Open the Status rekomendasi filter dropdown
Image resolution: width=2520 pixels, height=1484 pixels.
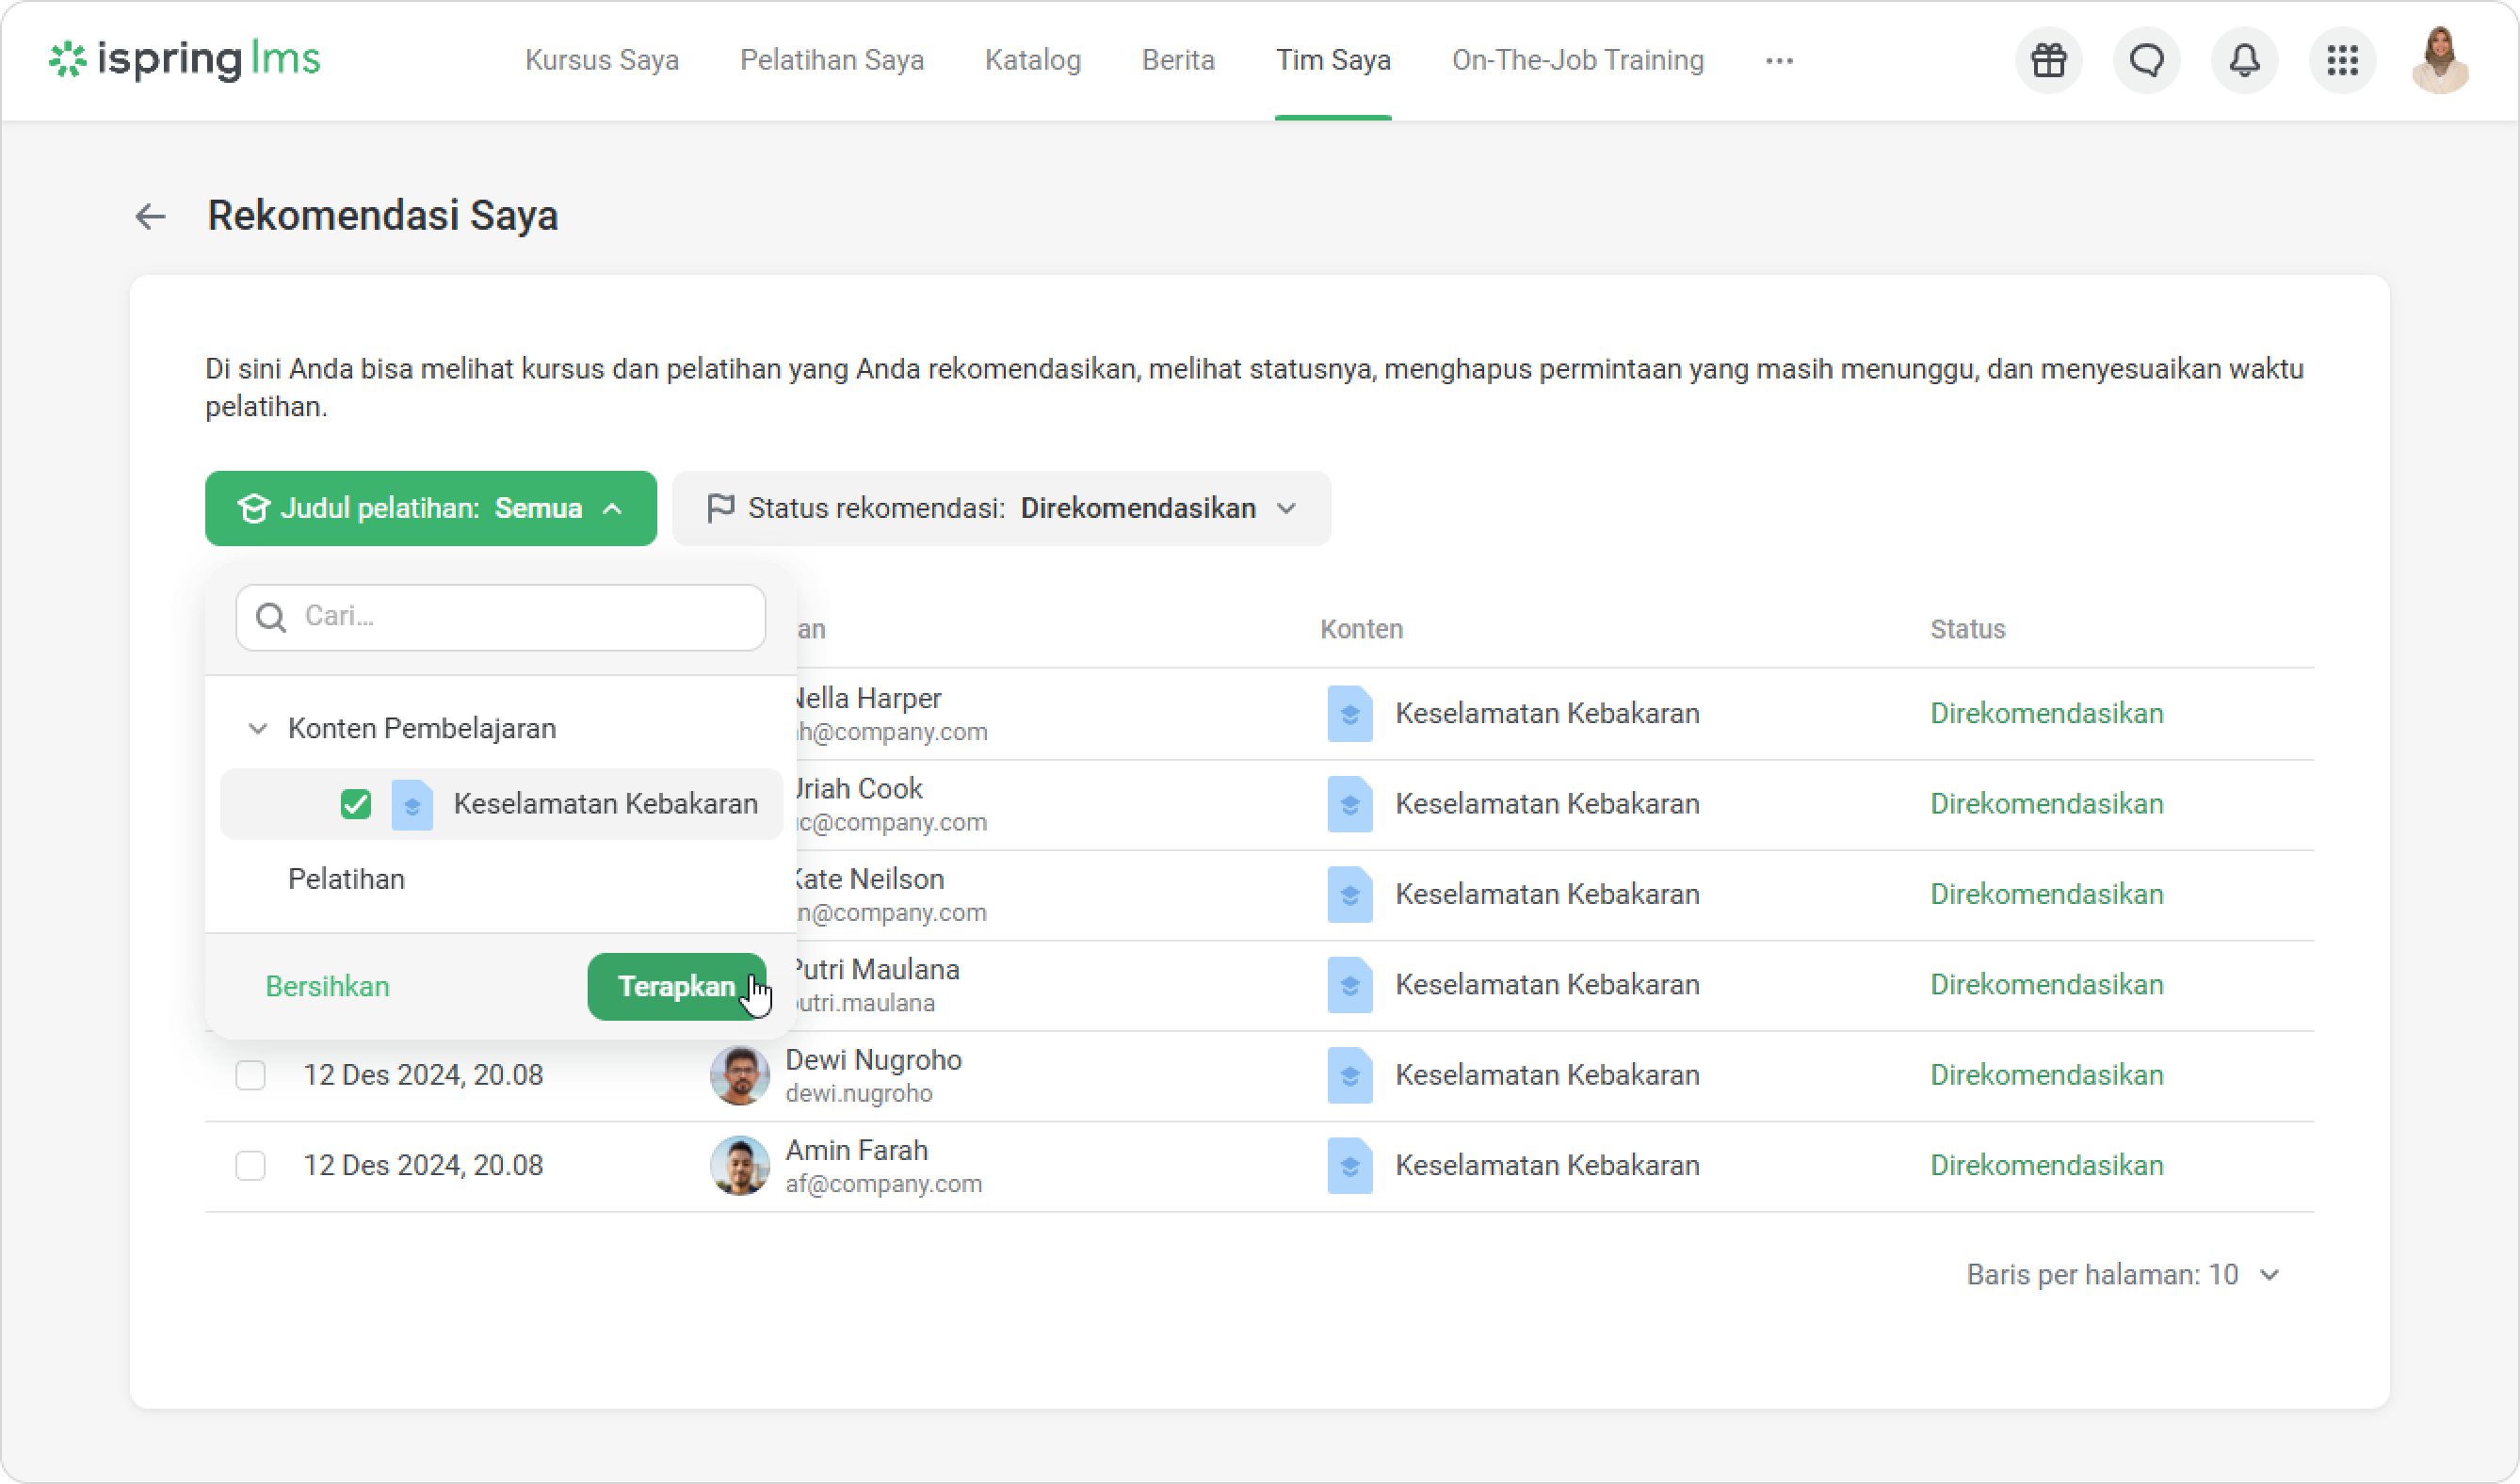pyautogui.click(x=1001, y=508)
